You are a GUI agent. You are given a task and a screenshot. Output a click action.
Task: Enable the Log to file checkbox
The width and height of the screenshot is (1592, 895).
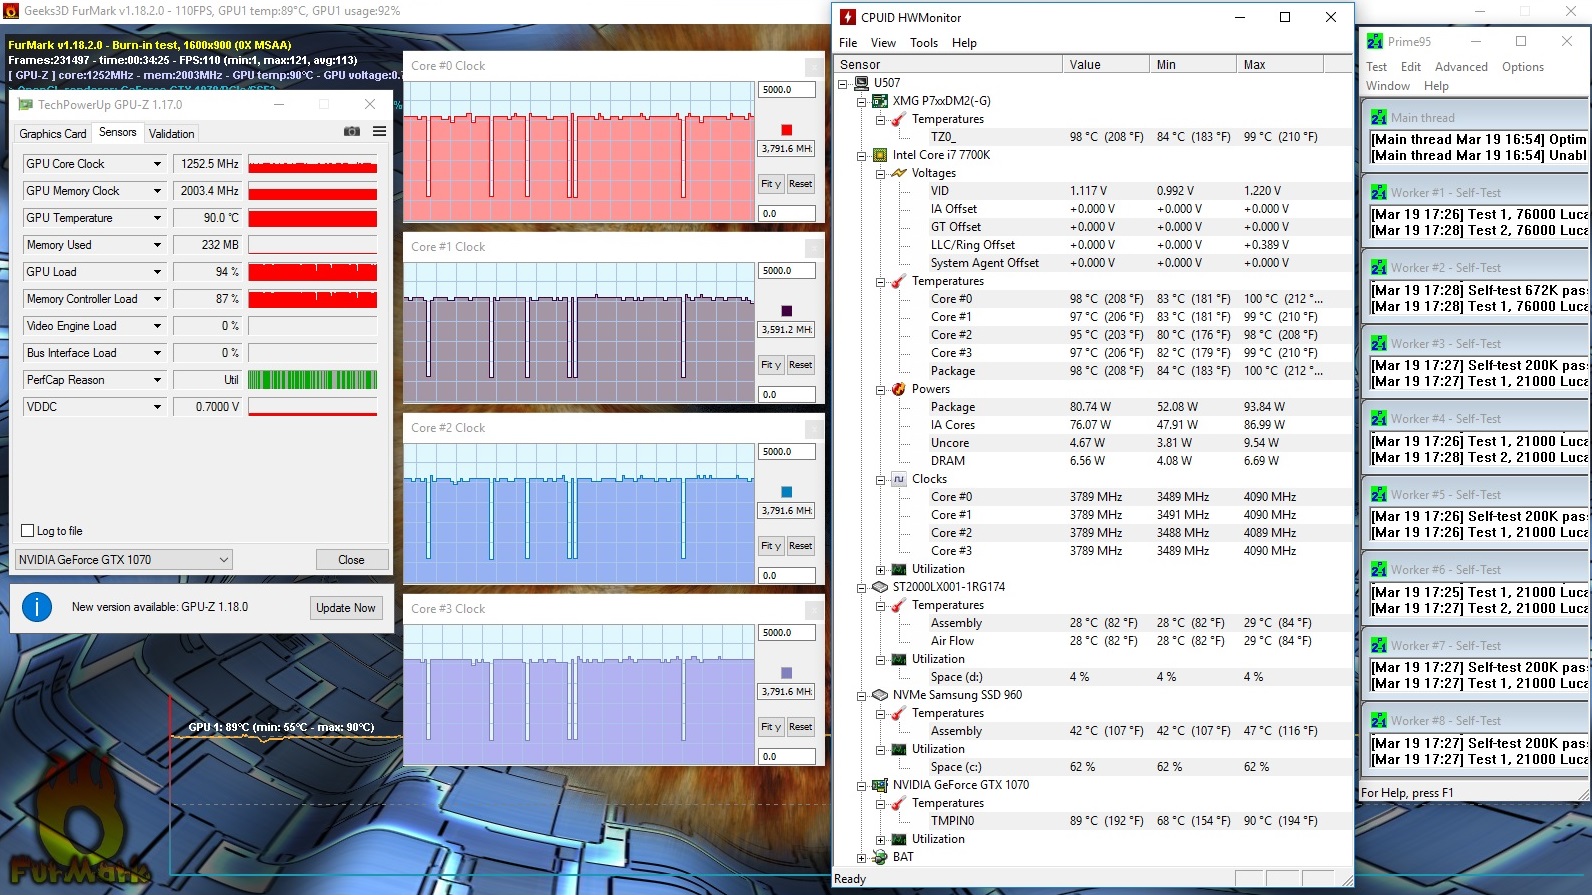pos(28,531)
